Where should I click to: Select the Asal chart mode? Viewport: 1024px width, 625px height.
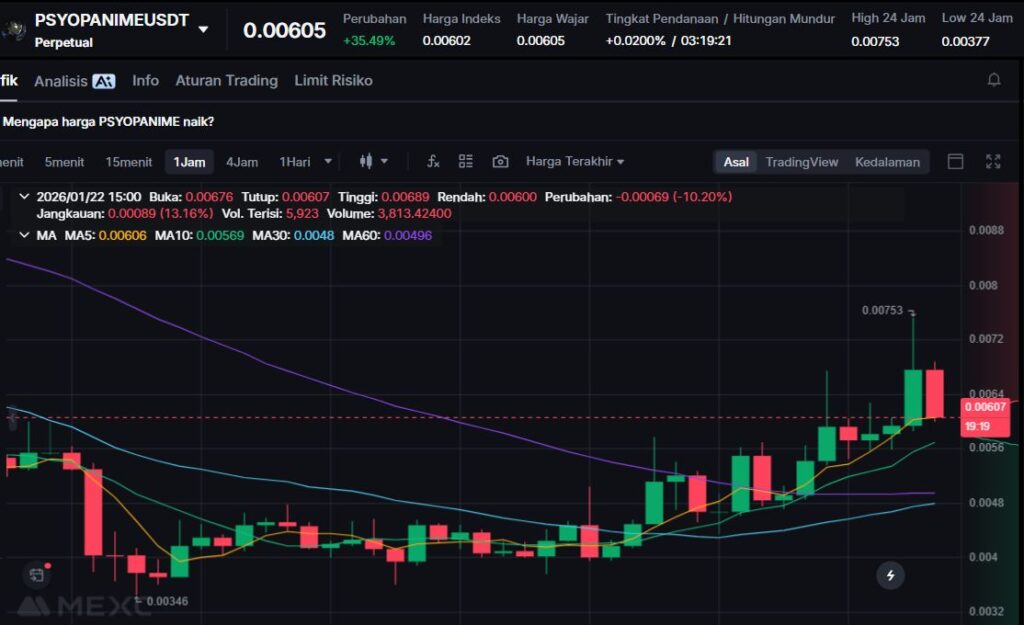[x=736, y=162]
